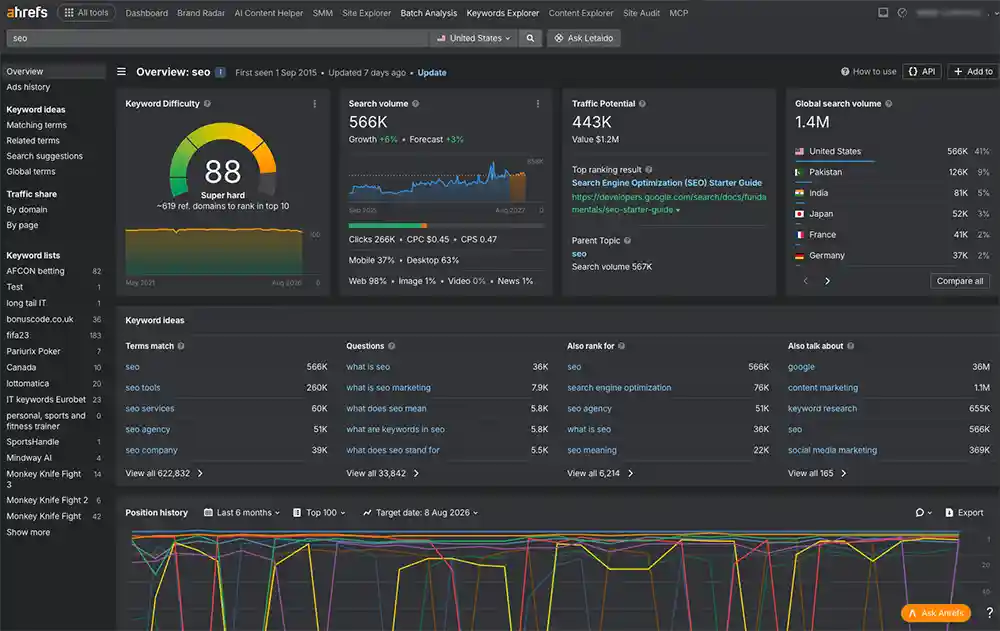
Task: Toggle the hamburger sidebar menu icon
Action: [121, 71]
